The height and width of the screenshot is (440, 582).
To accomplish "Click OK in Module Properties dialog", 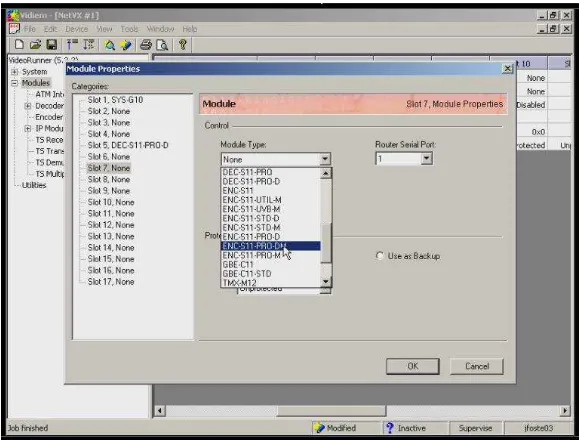I will pyautogui.click(x=413, y=366).
